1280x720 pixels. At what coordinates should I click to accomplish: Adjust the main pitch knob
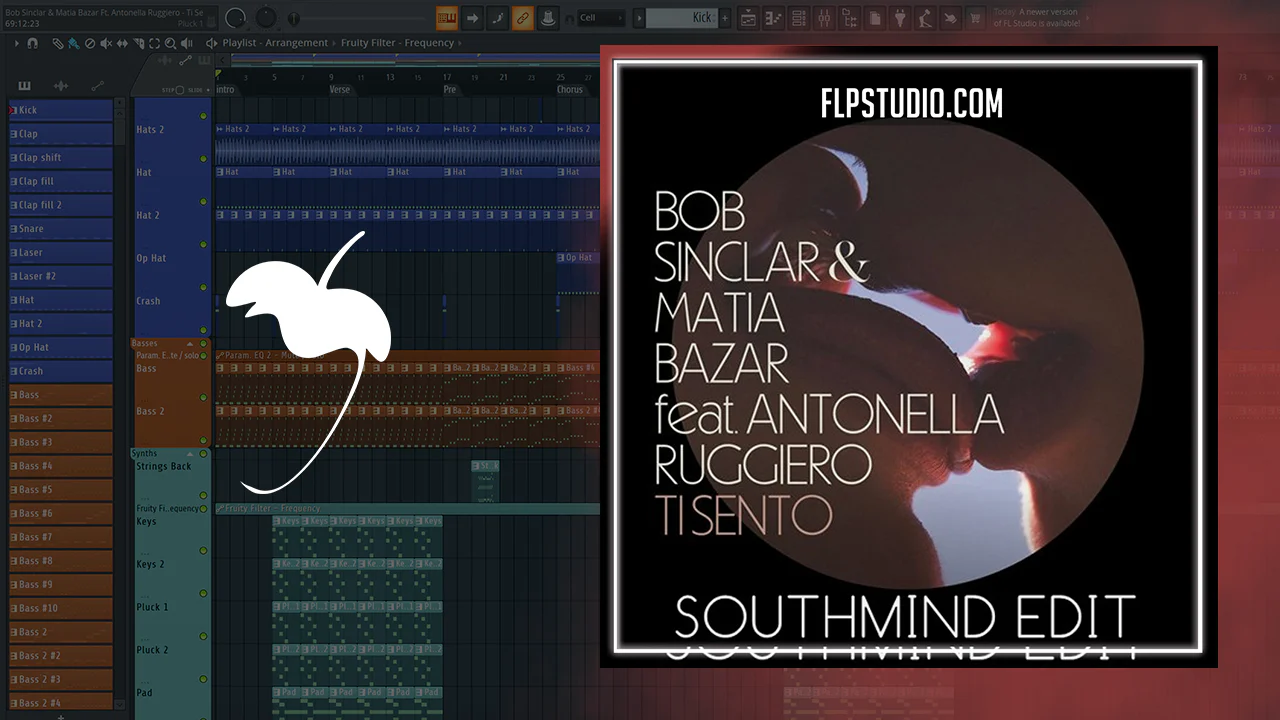(x=266, y=18)
